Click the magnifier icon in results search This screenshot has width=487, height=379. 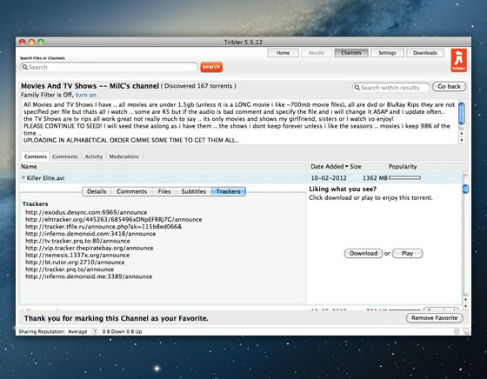coord(357,87)
